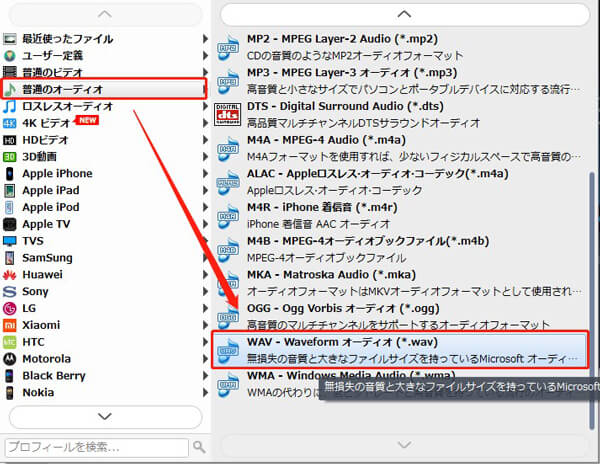This screenshot has width=600, height=464.
Task: Click the HD video icon
Action: (x=10, y=140)
